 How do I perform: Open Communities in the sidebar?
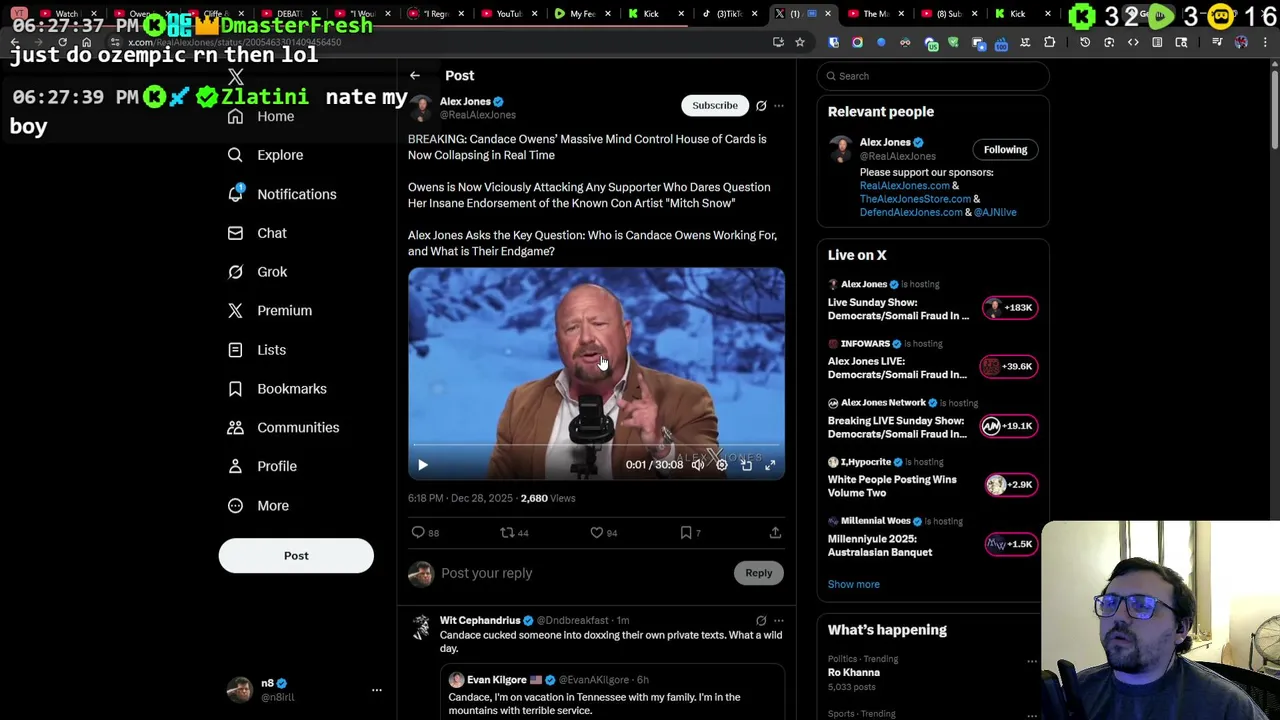(282, 428)
